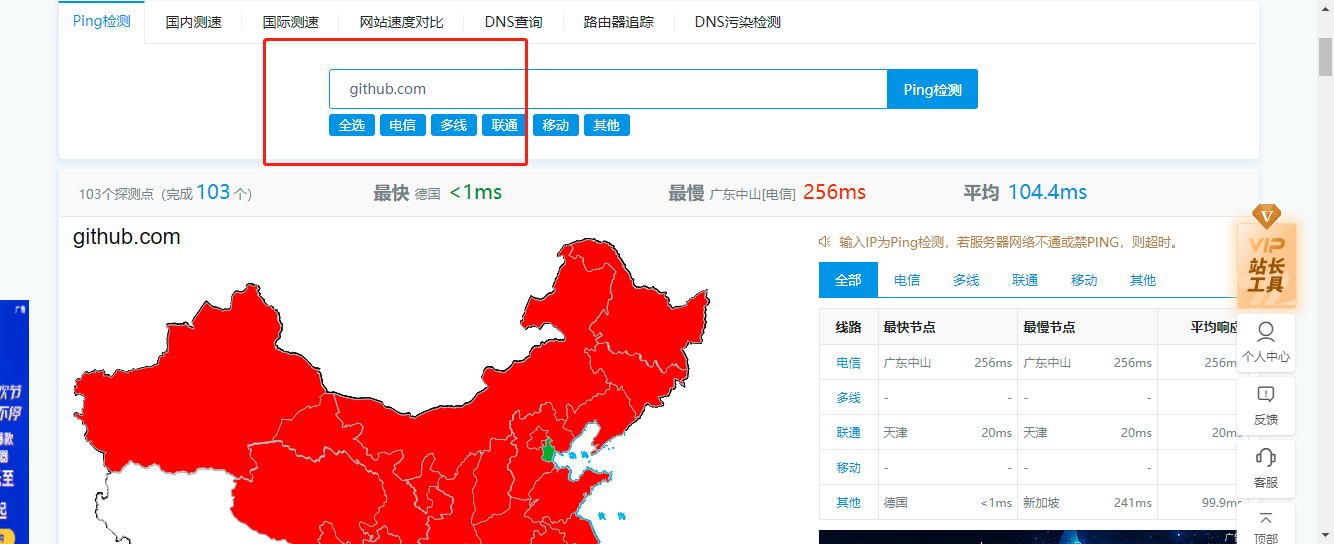Open the 路由器追踪 tab

point(619,22)
